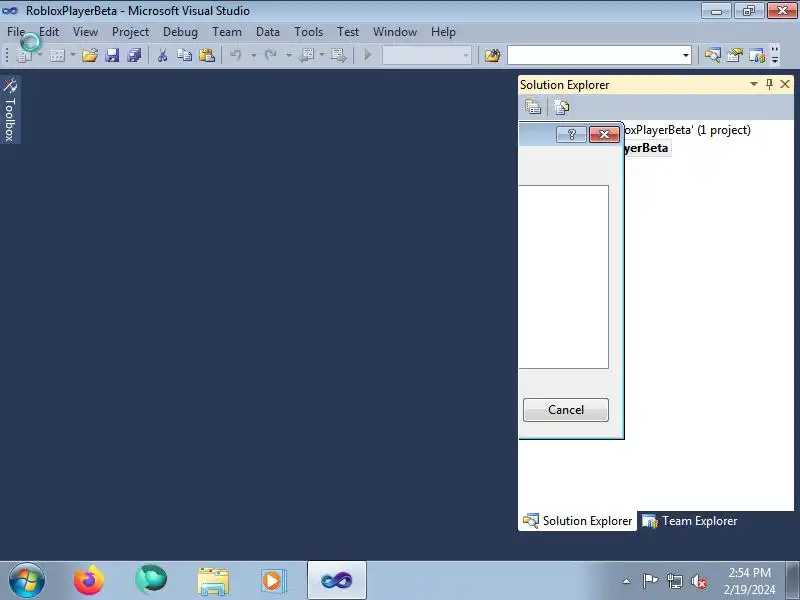This screenshot has width=800, height=600.
Task: Open the Windows Start menu orb
Action: [27, 581]
